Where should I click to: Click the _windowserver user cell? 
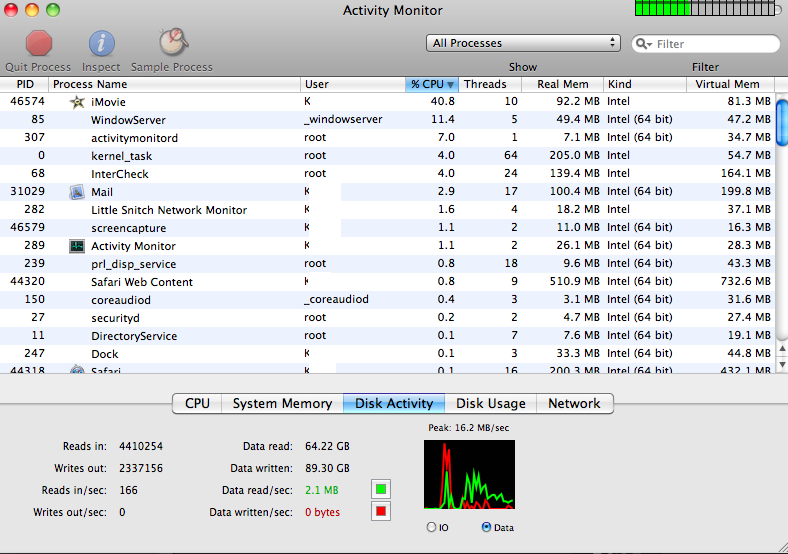343,120
